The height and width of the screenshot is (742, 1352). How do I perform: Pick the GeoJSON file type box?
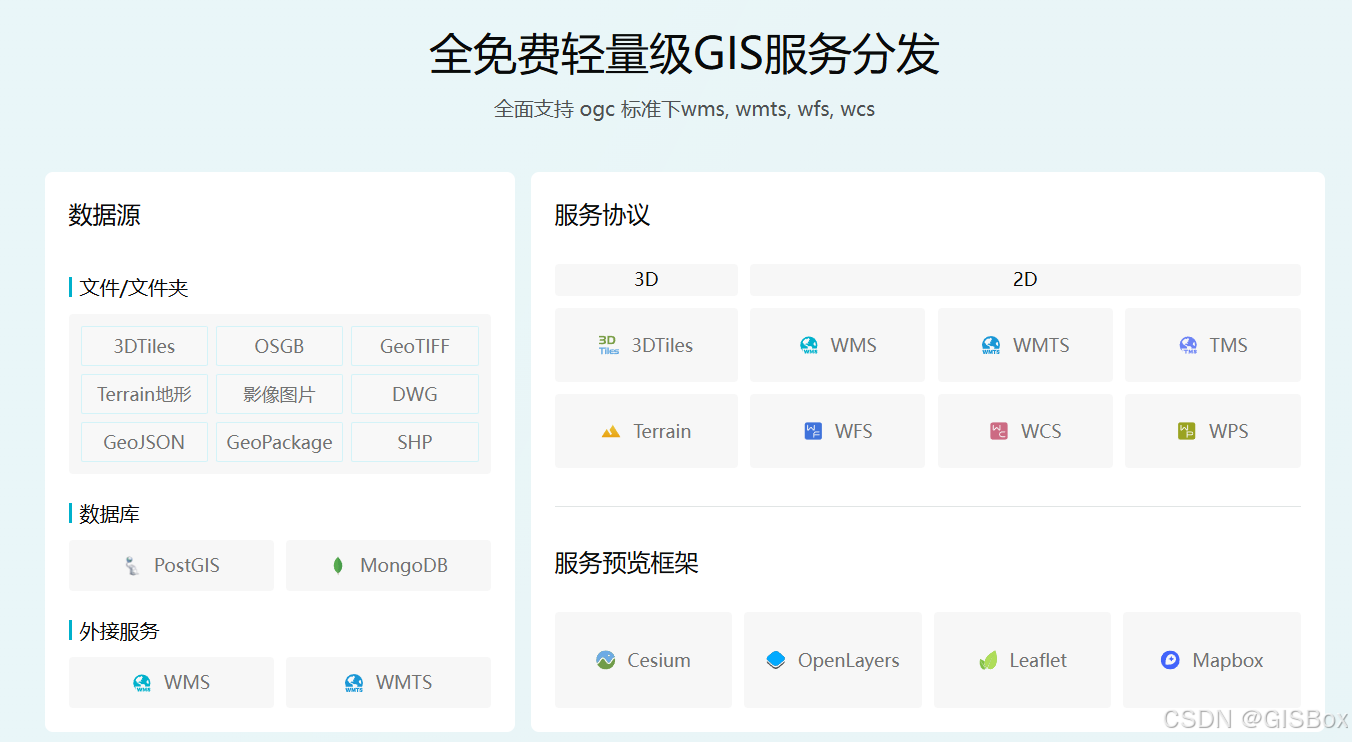[x=144, y=442]
